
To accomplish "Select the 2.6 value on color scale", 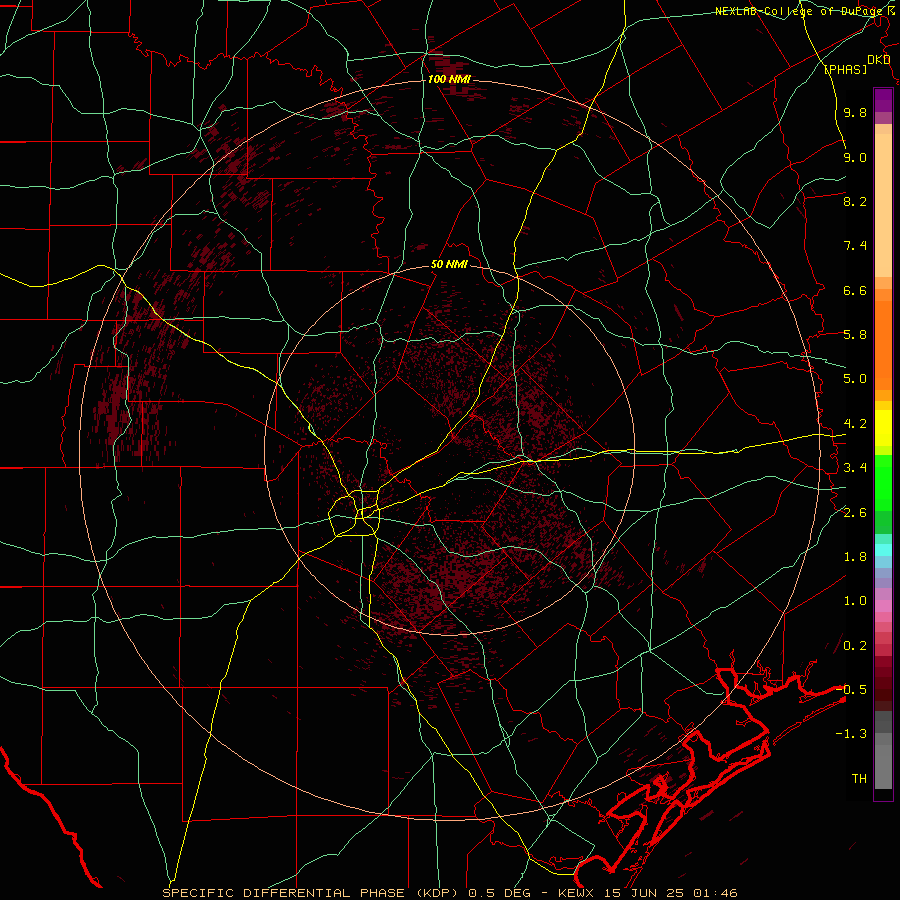I will [855, 513].
